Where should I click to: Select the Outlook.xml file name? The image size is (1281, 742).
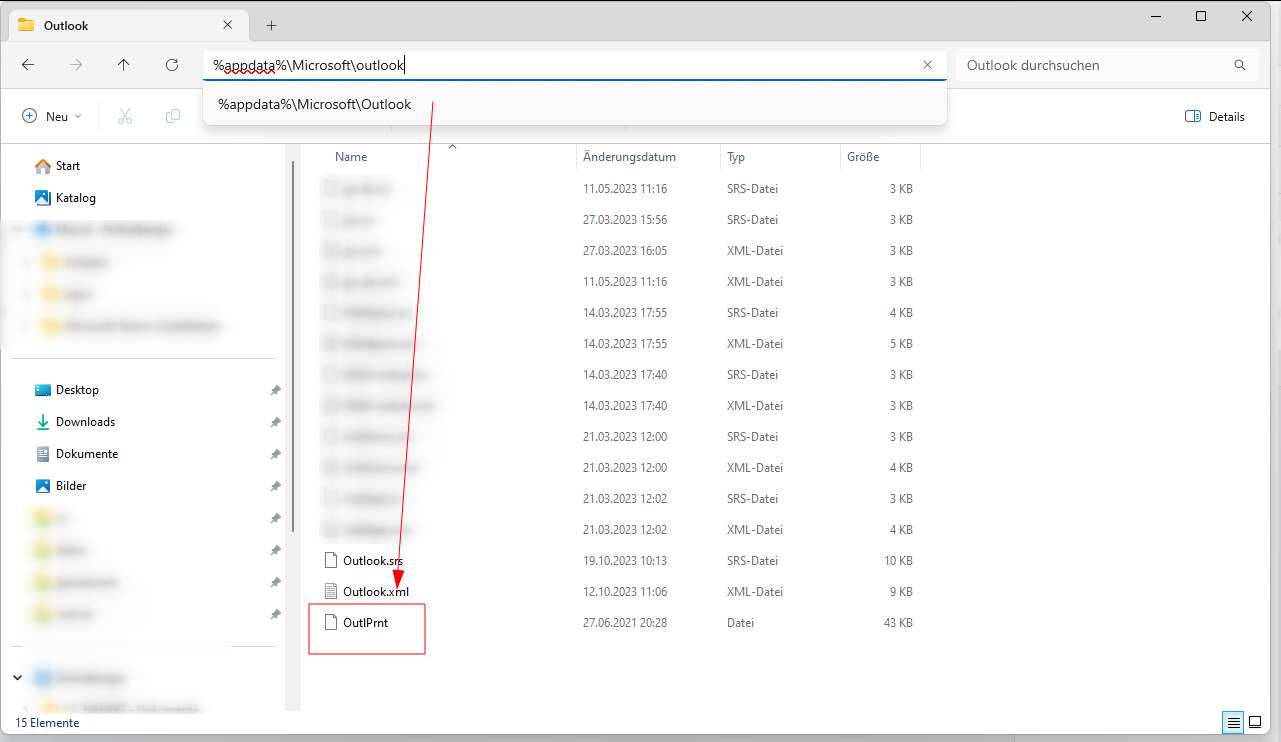point(376,591)
